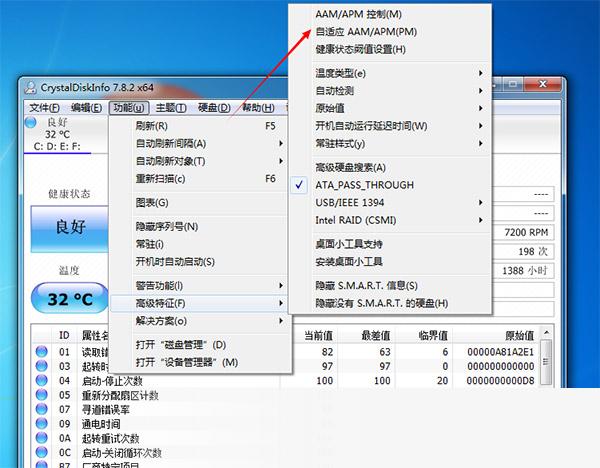This screenshot has height=468, width=600.
Task: Click the blue status orb for attribute 01
Action: click(x=41, y=352)
